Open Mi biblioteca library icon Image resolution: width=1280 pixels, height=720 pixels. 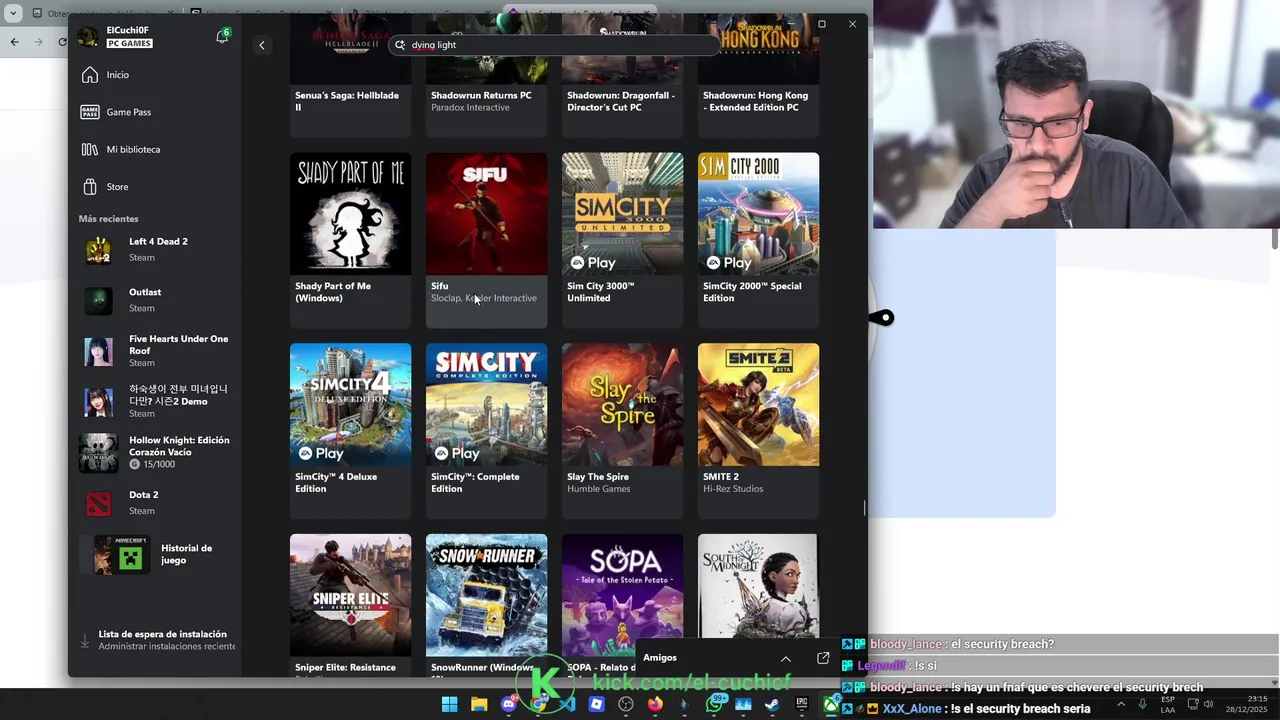(x=90, y=149)
